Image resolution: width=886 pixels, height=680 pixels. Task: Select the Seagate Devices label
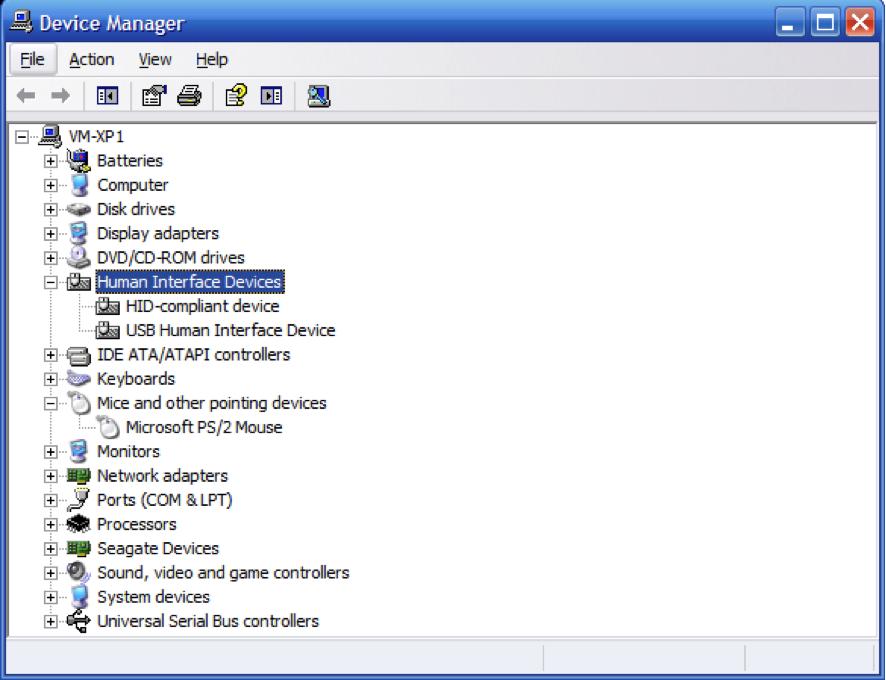pos(158,548)
